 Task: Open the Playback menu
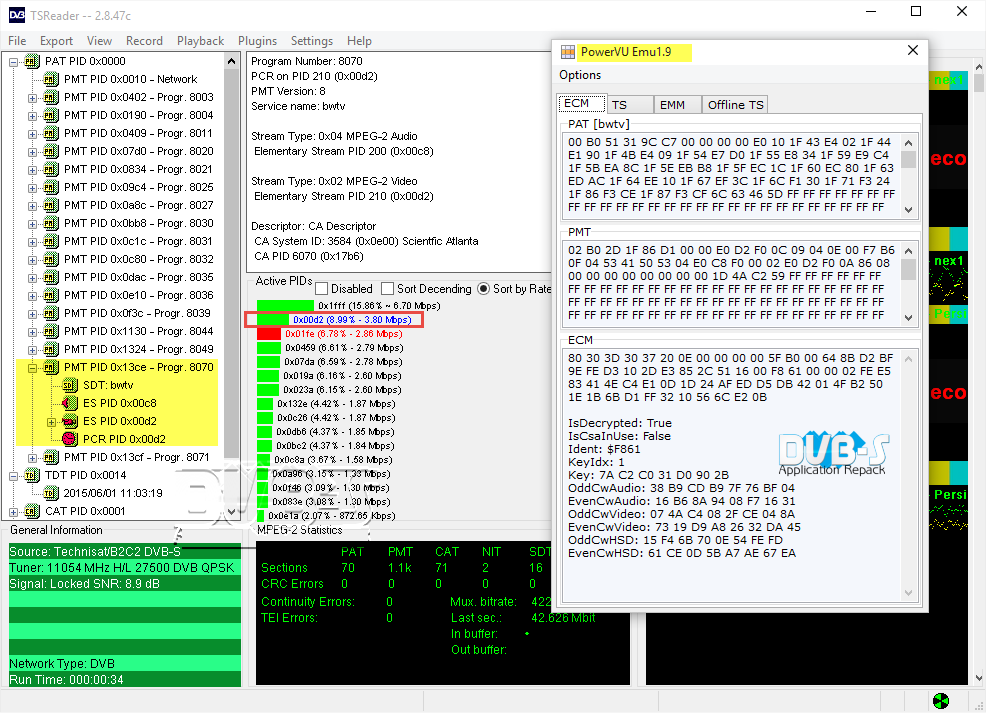[x=201, y=41]
